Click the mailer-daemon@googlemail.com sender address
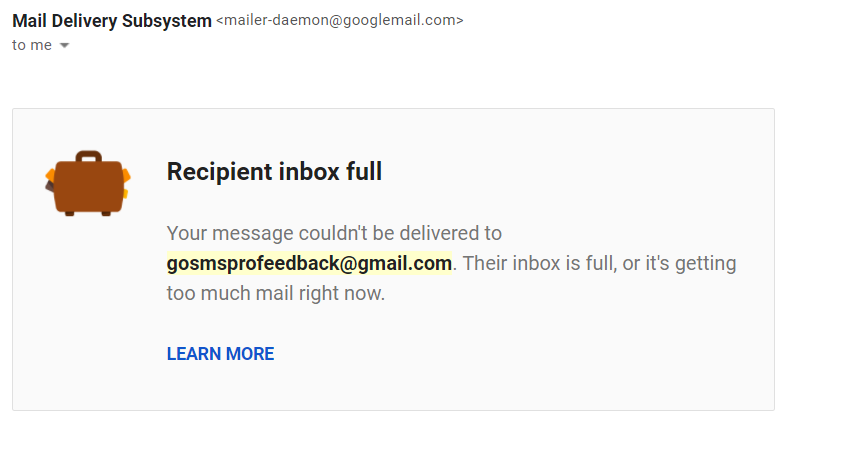The height and width of the screenshot is (456, 843). 340,21
